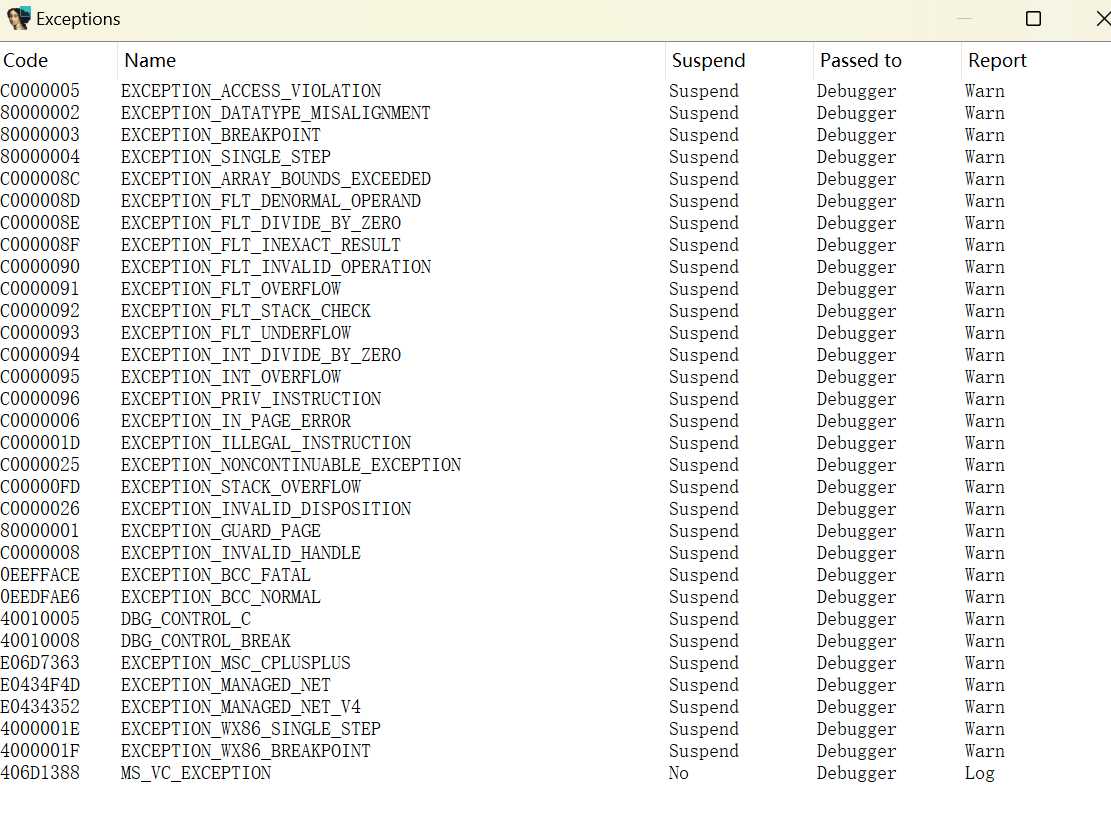Click Debugger value for EXCEPTION_GUARD_PAGE
The image size is (1111, 832).
click(856, 531)
